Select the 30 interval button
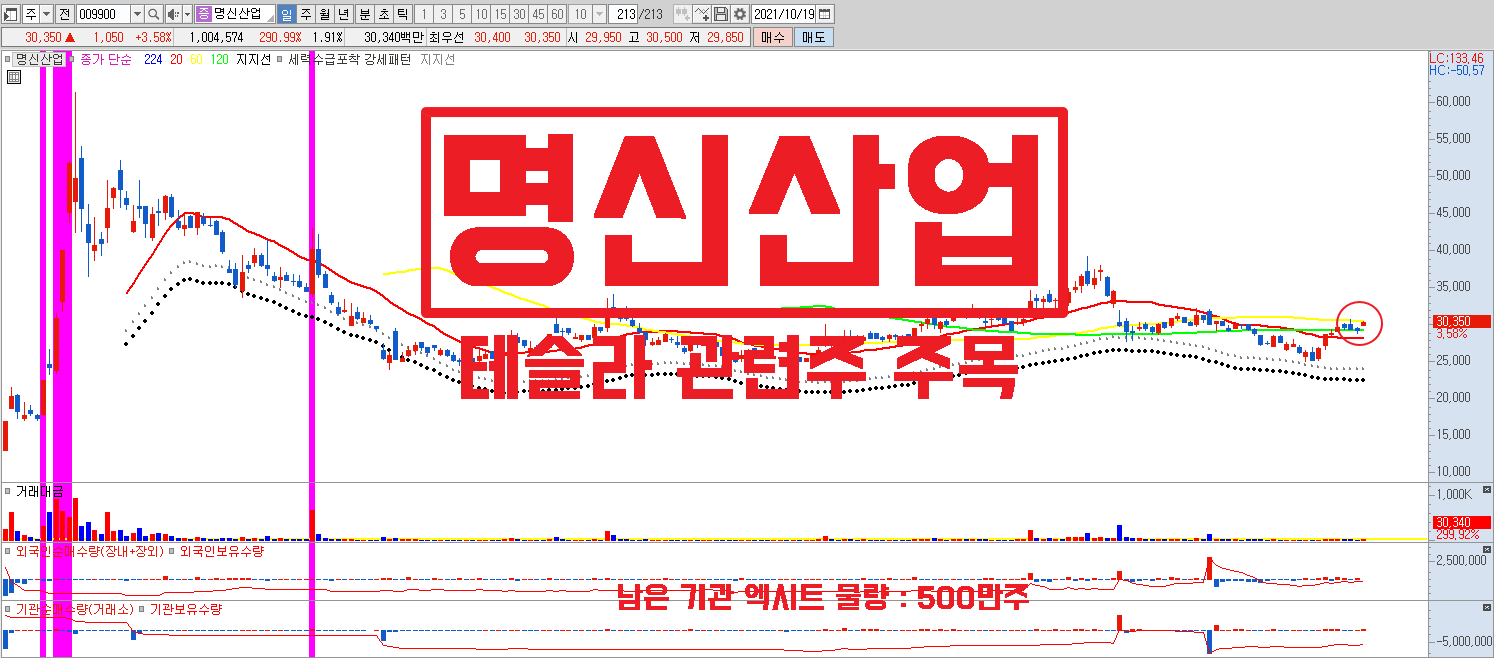 point(519,15)
